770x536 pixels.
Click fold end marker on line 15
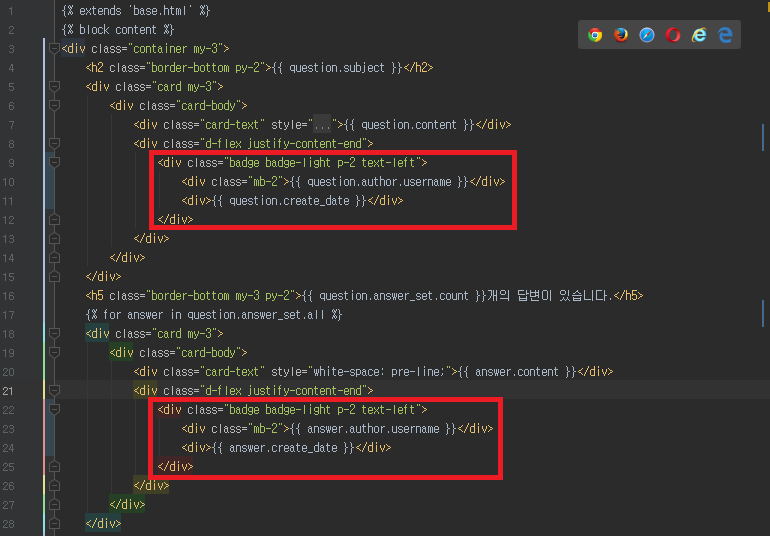coord(55,277)
